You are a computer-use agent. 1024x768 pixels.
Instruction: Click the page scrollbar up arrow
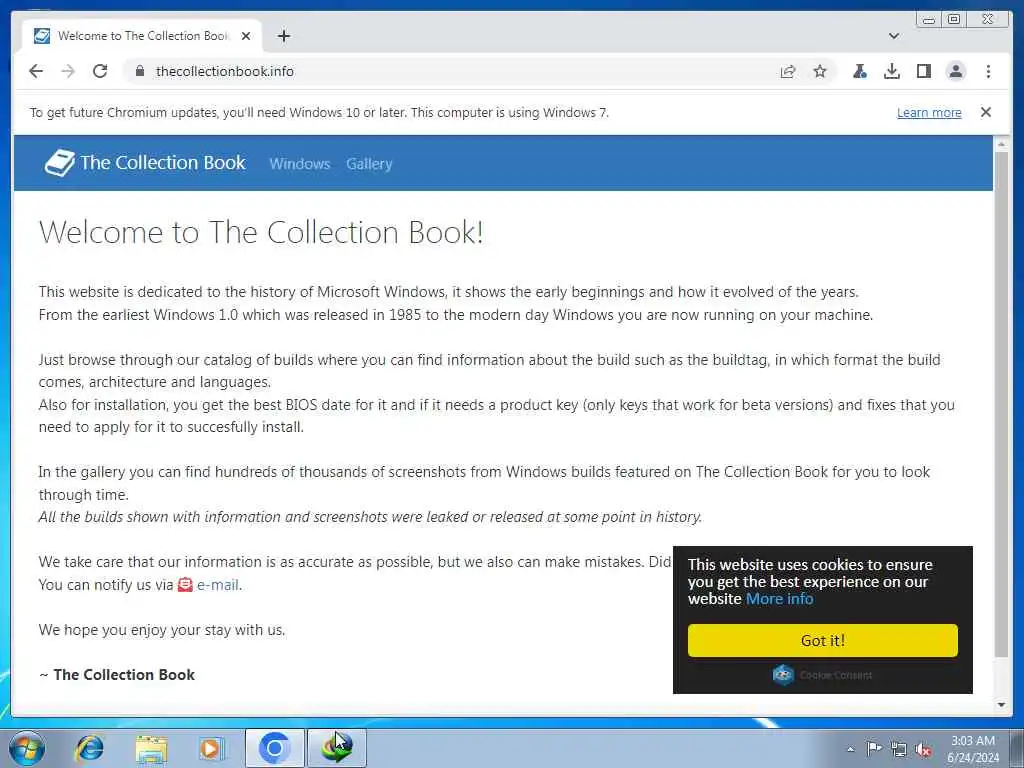(1002, 144)
